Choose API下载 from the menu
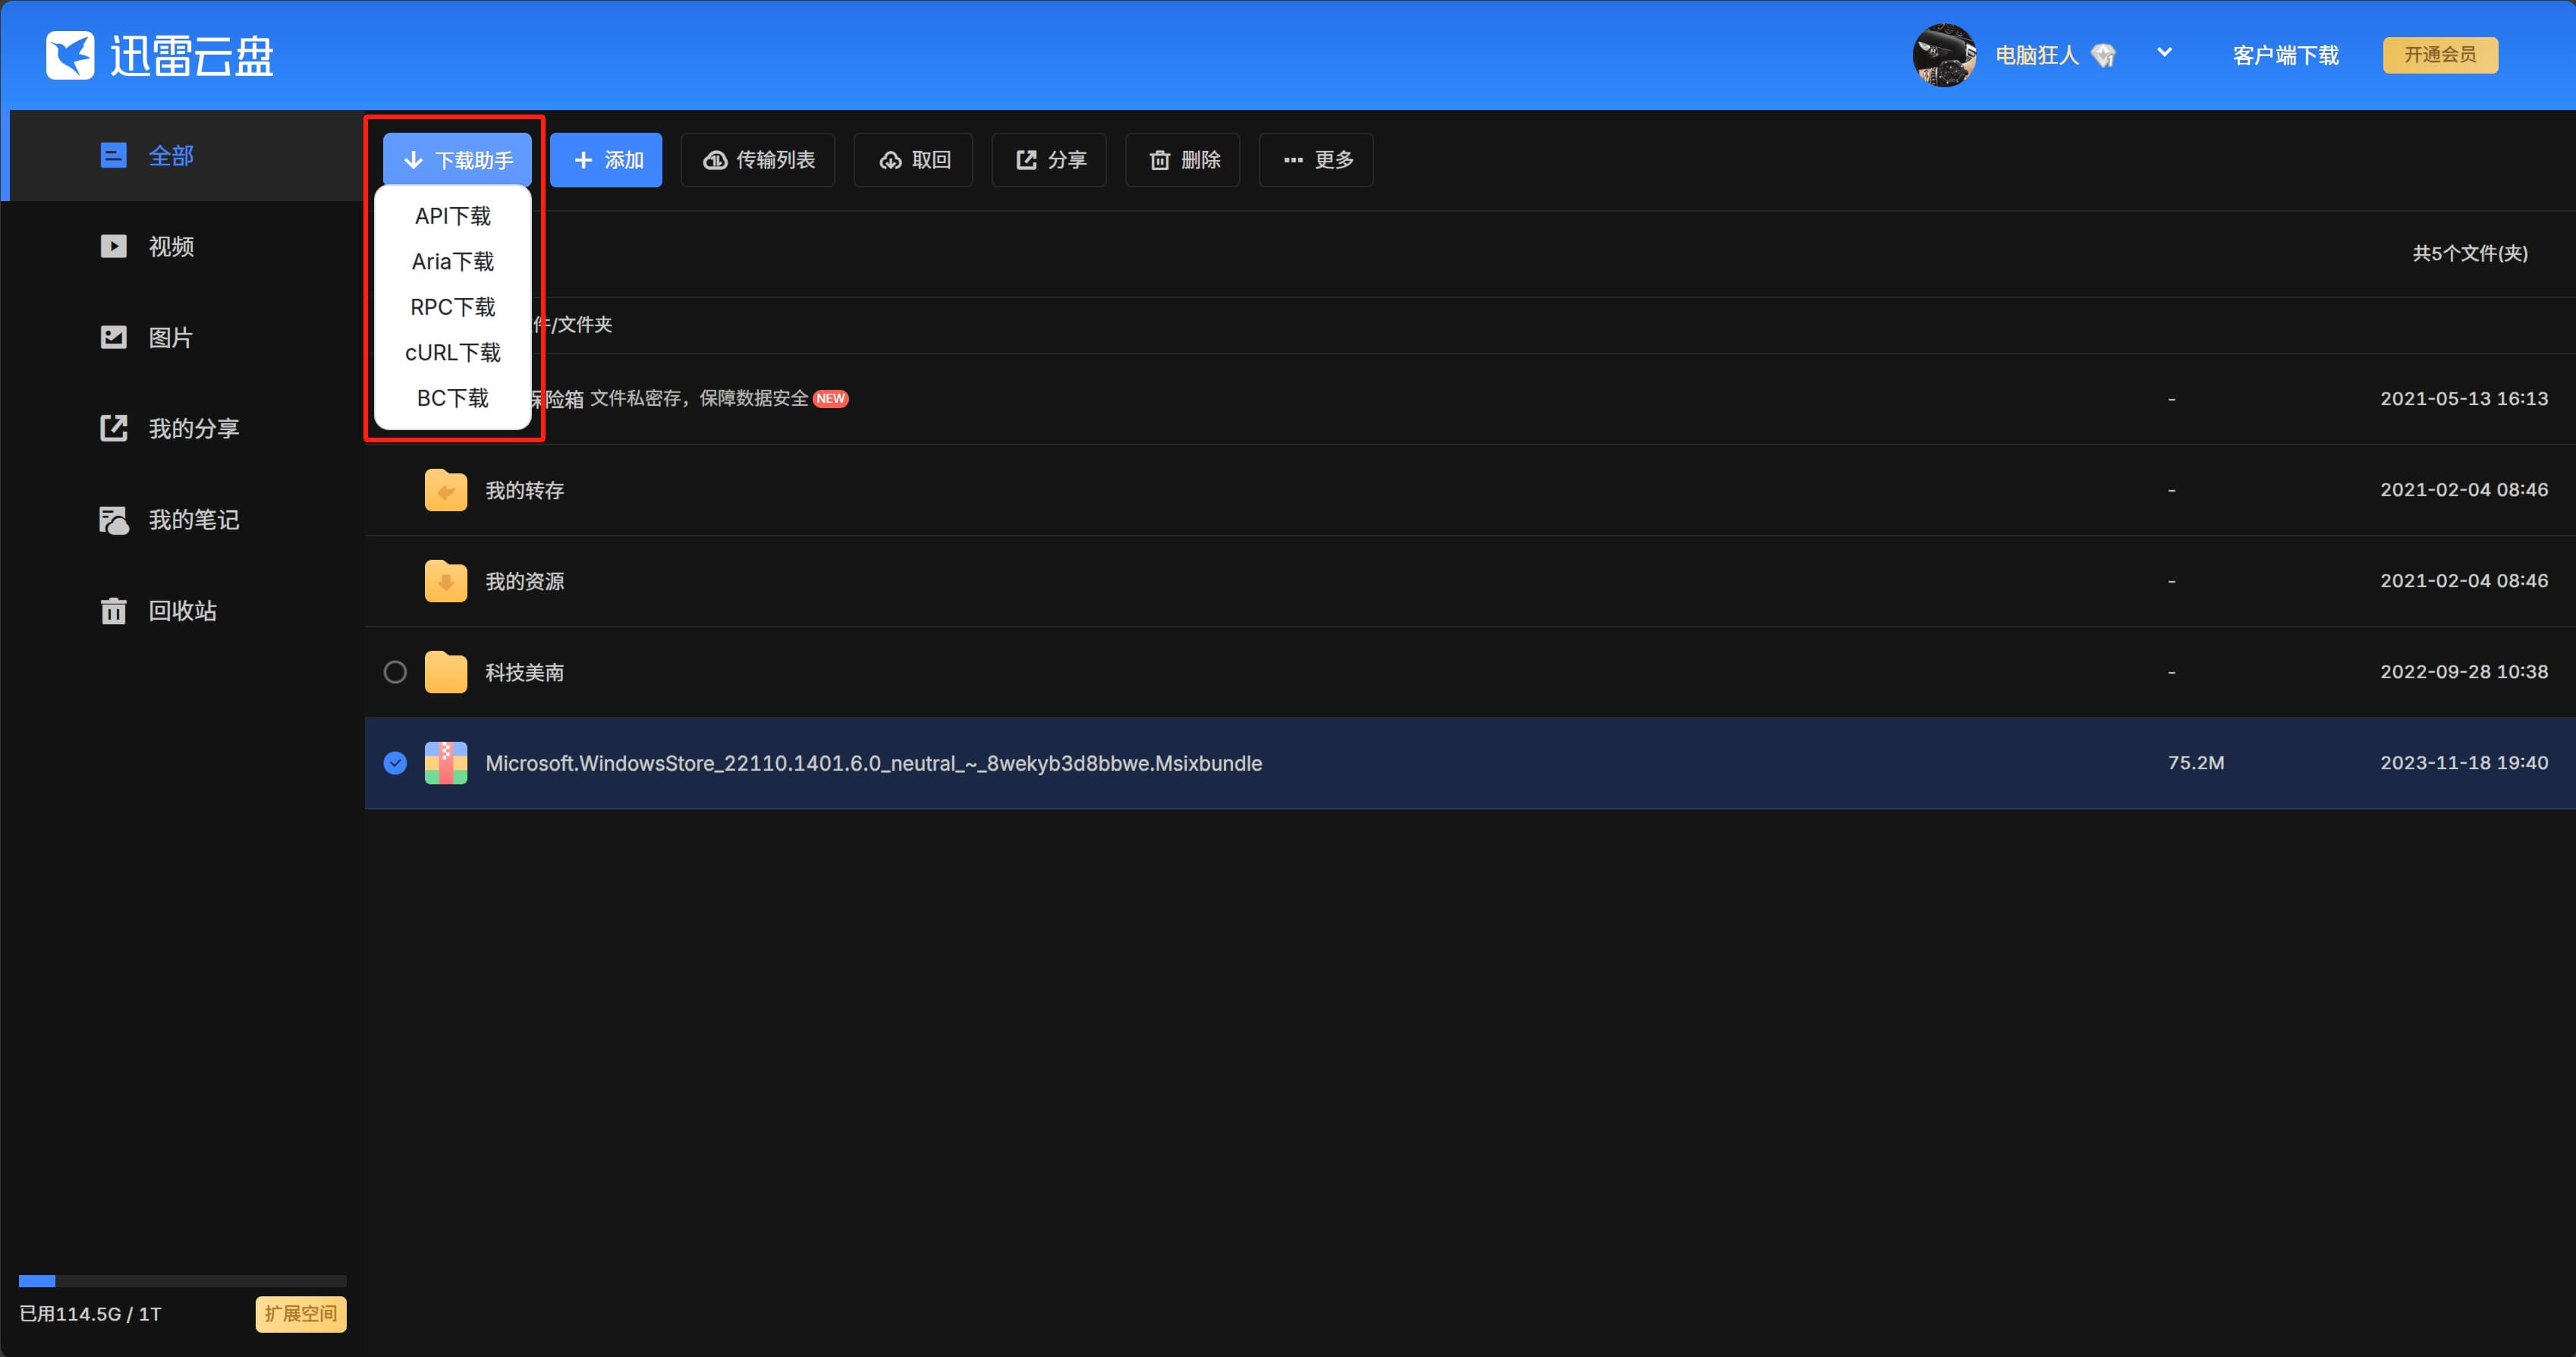 [453, 216]
